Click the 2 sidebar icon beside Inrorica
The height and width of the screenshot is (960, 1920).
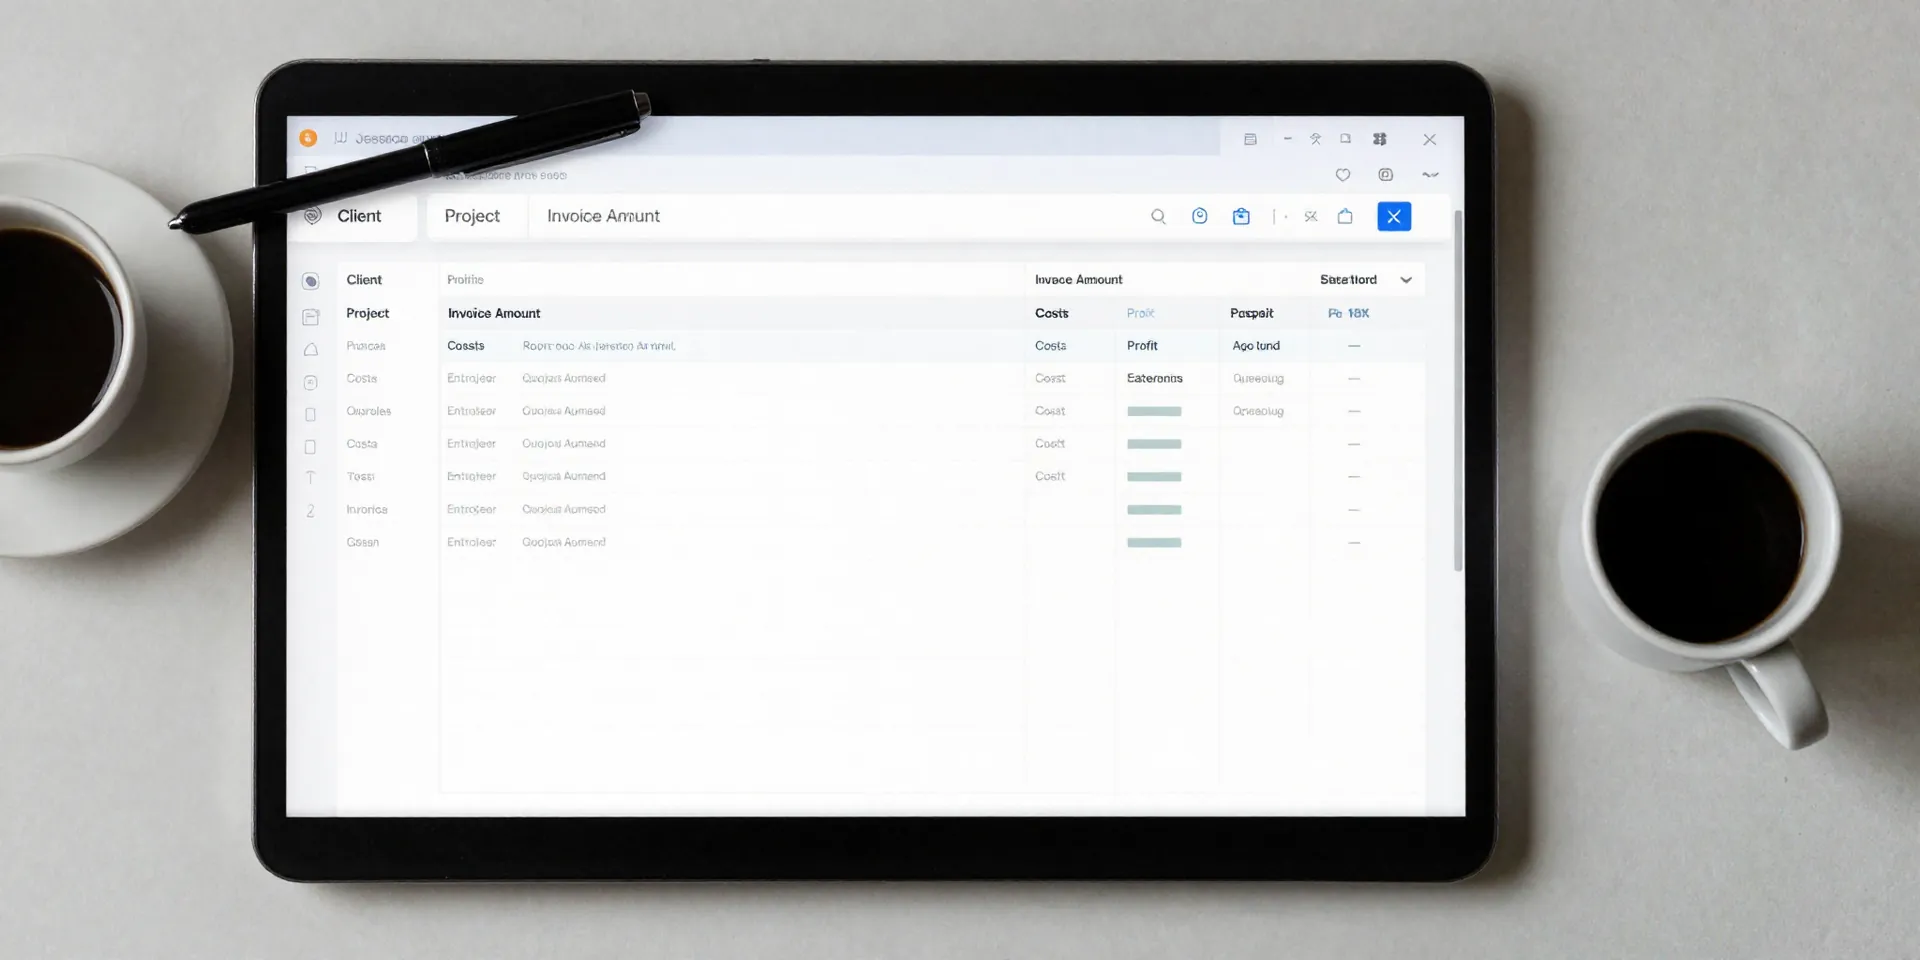tap(311, 511)
